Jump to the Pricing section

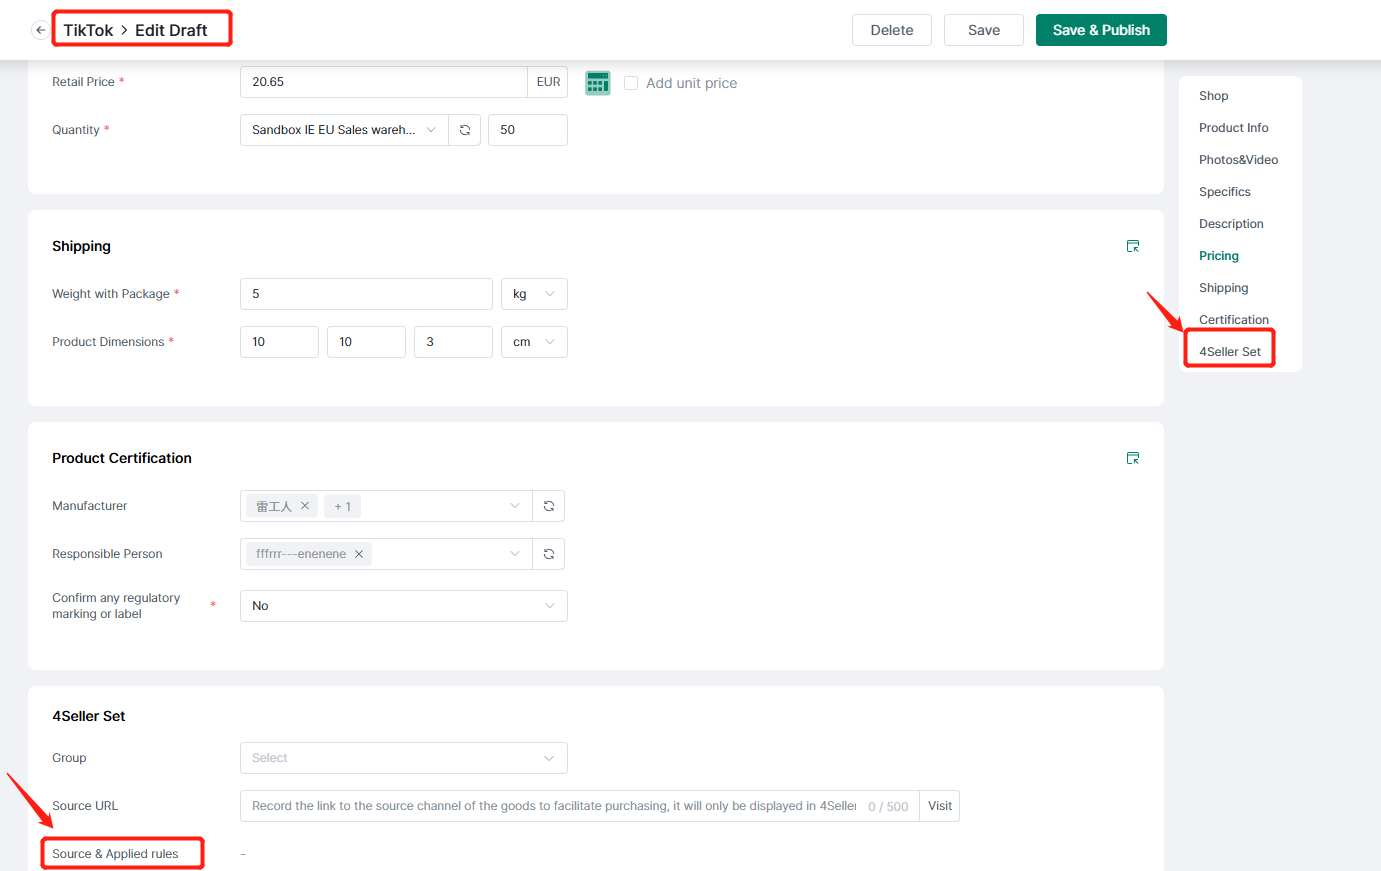(1219, 256)
